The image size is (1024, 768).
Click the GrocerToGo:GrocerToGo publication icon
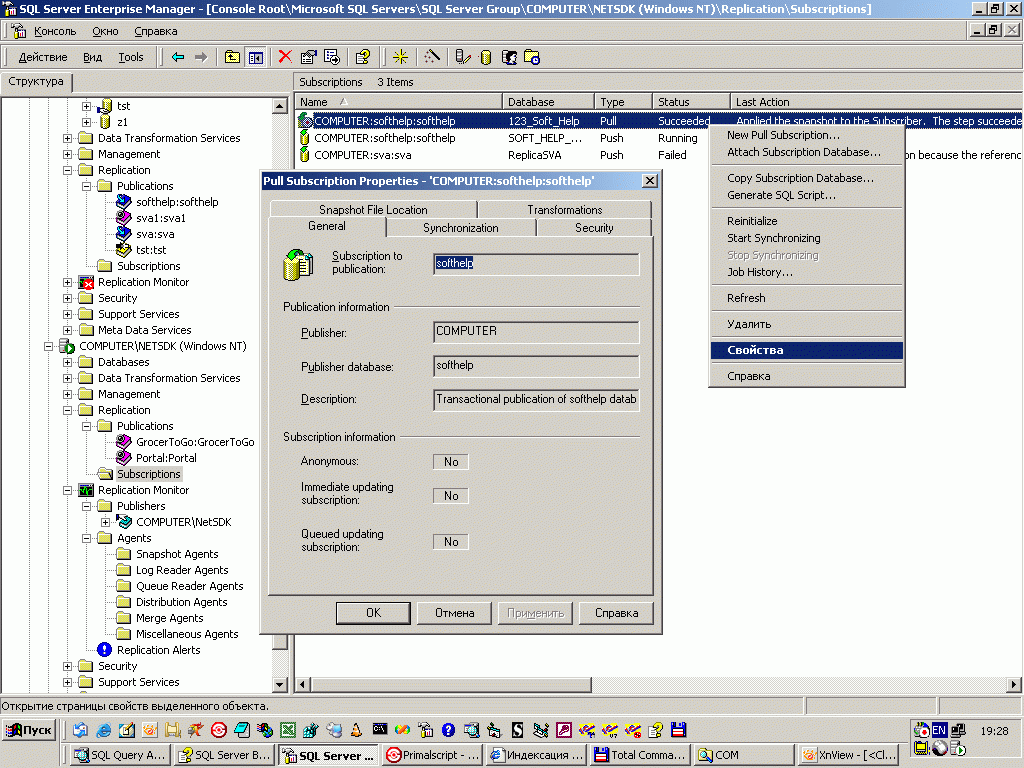point(123,442)
